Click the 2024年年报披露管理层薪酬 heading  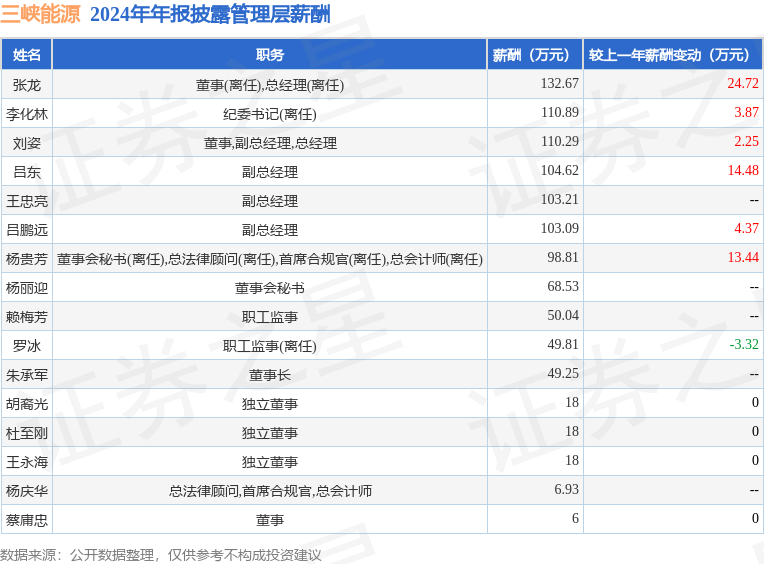210,14
